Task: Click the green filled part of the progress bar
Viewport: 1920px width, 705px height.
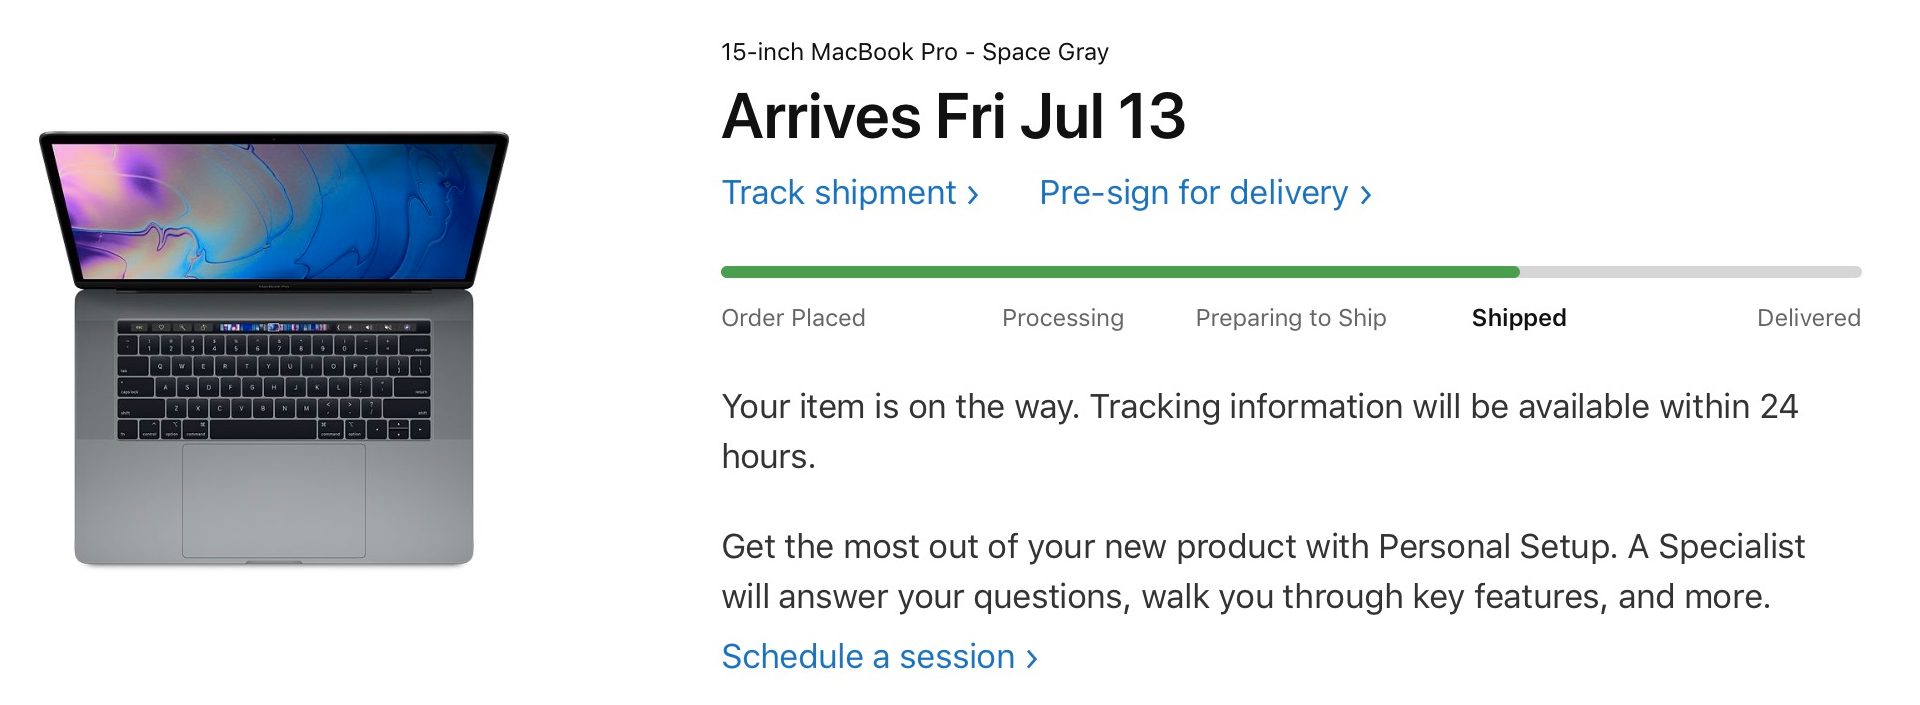Action: point(1120,272)
